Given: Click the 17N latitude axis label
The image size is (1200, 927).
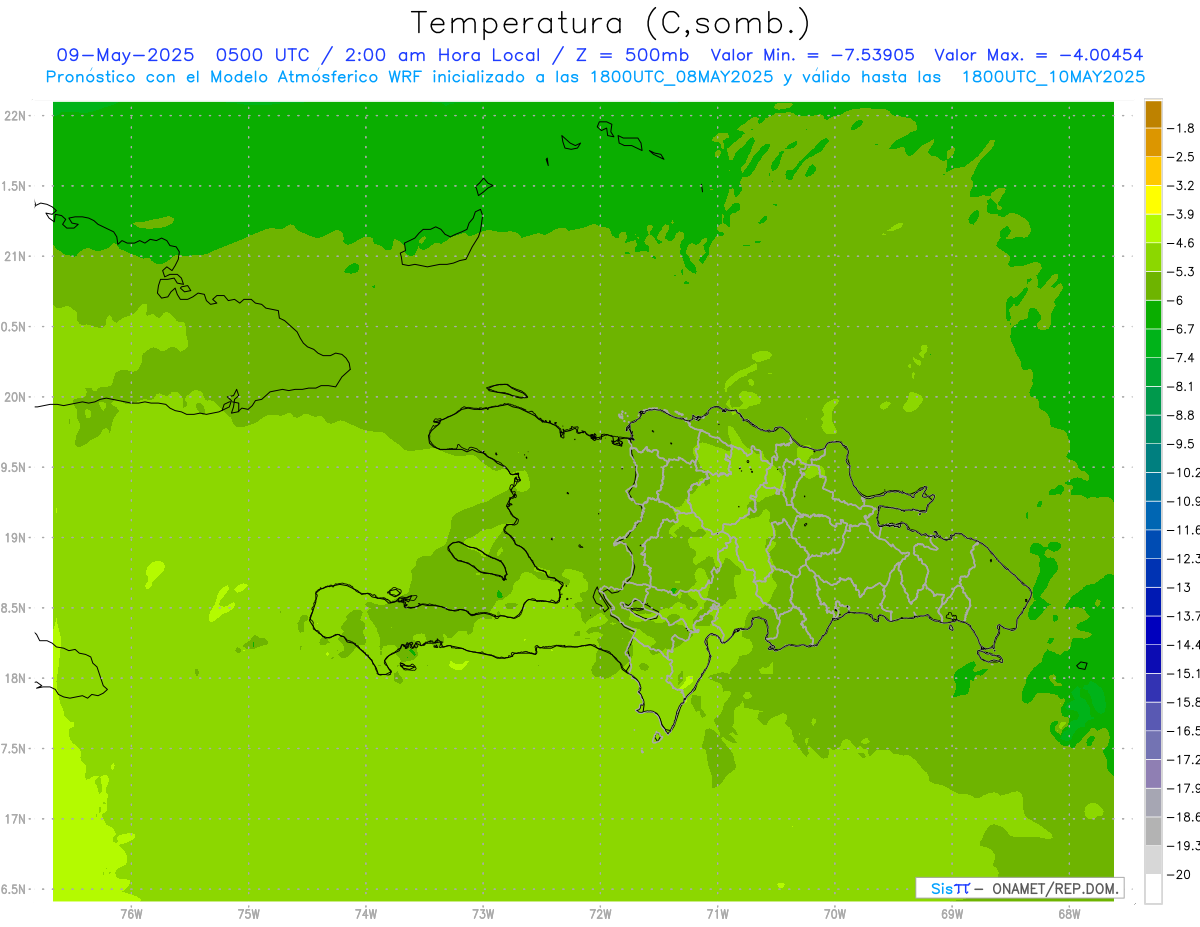Looking at the screenshot, I should point(17,819).
